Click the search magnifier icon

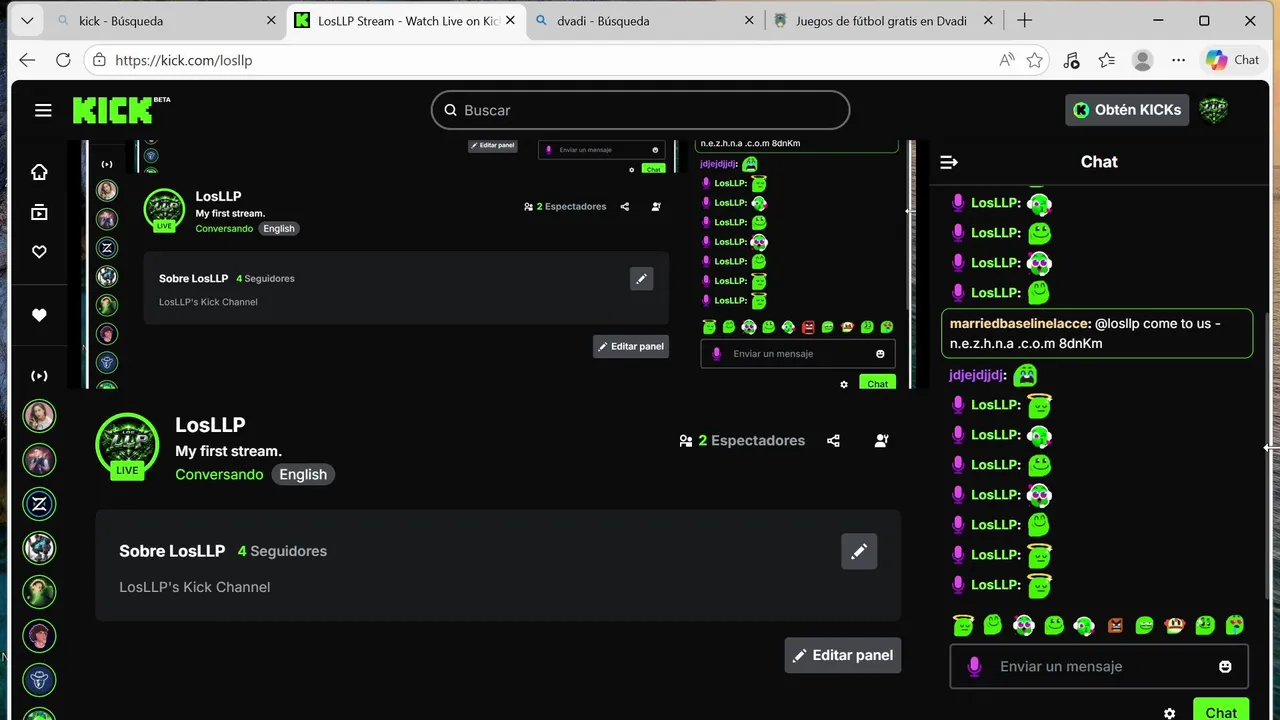tap(450, 110)
